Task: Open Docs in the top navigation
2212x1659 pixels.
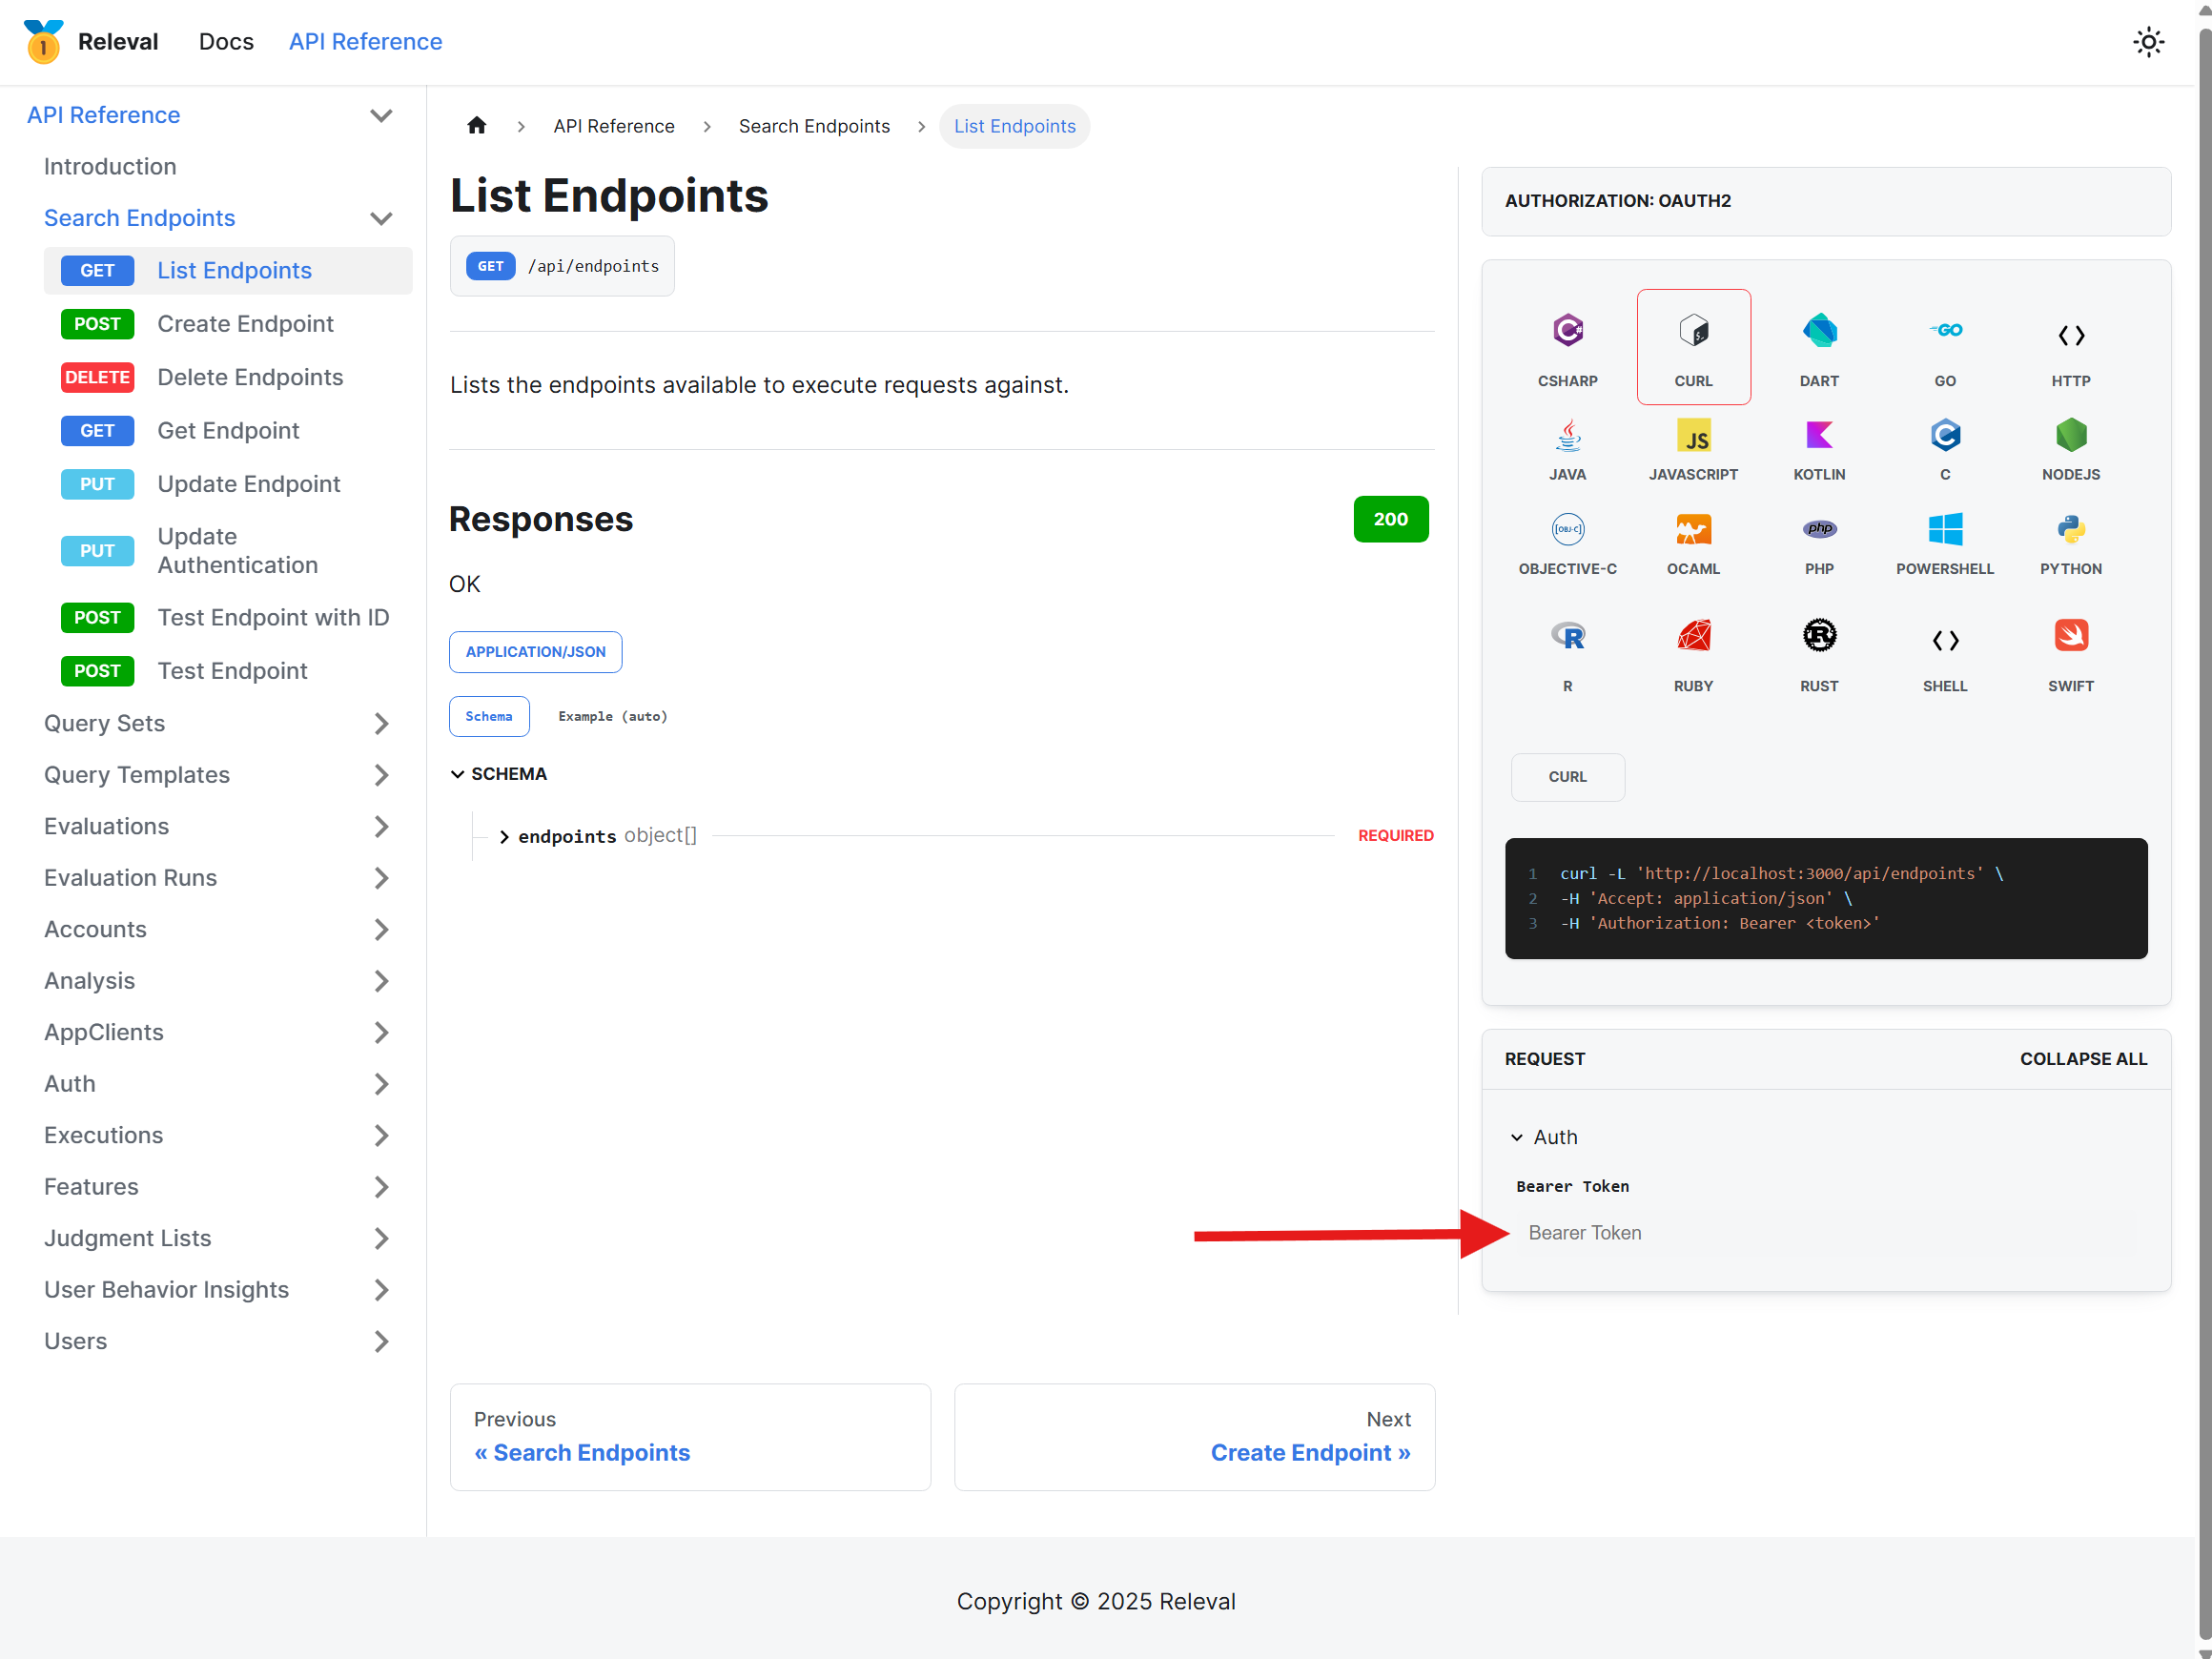Action: tap(226, 42)
